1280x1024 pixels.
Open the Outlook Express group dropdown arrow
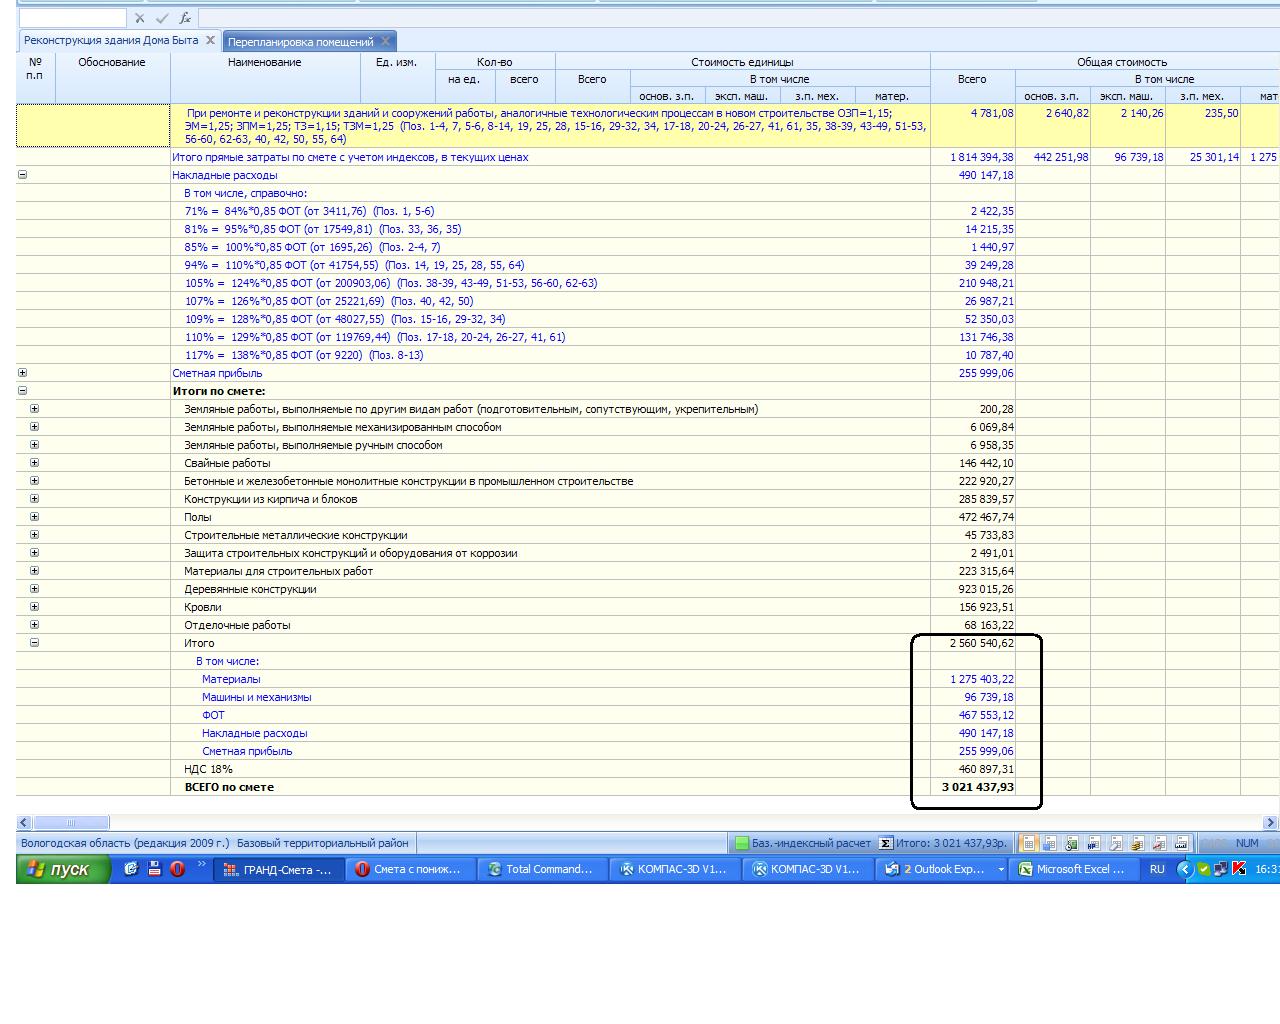click(x=1000, y=870)
